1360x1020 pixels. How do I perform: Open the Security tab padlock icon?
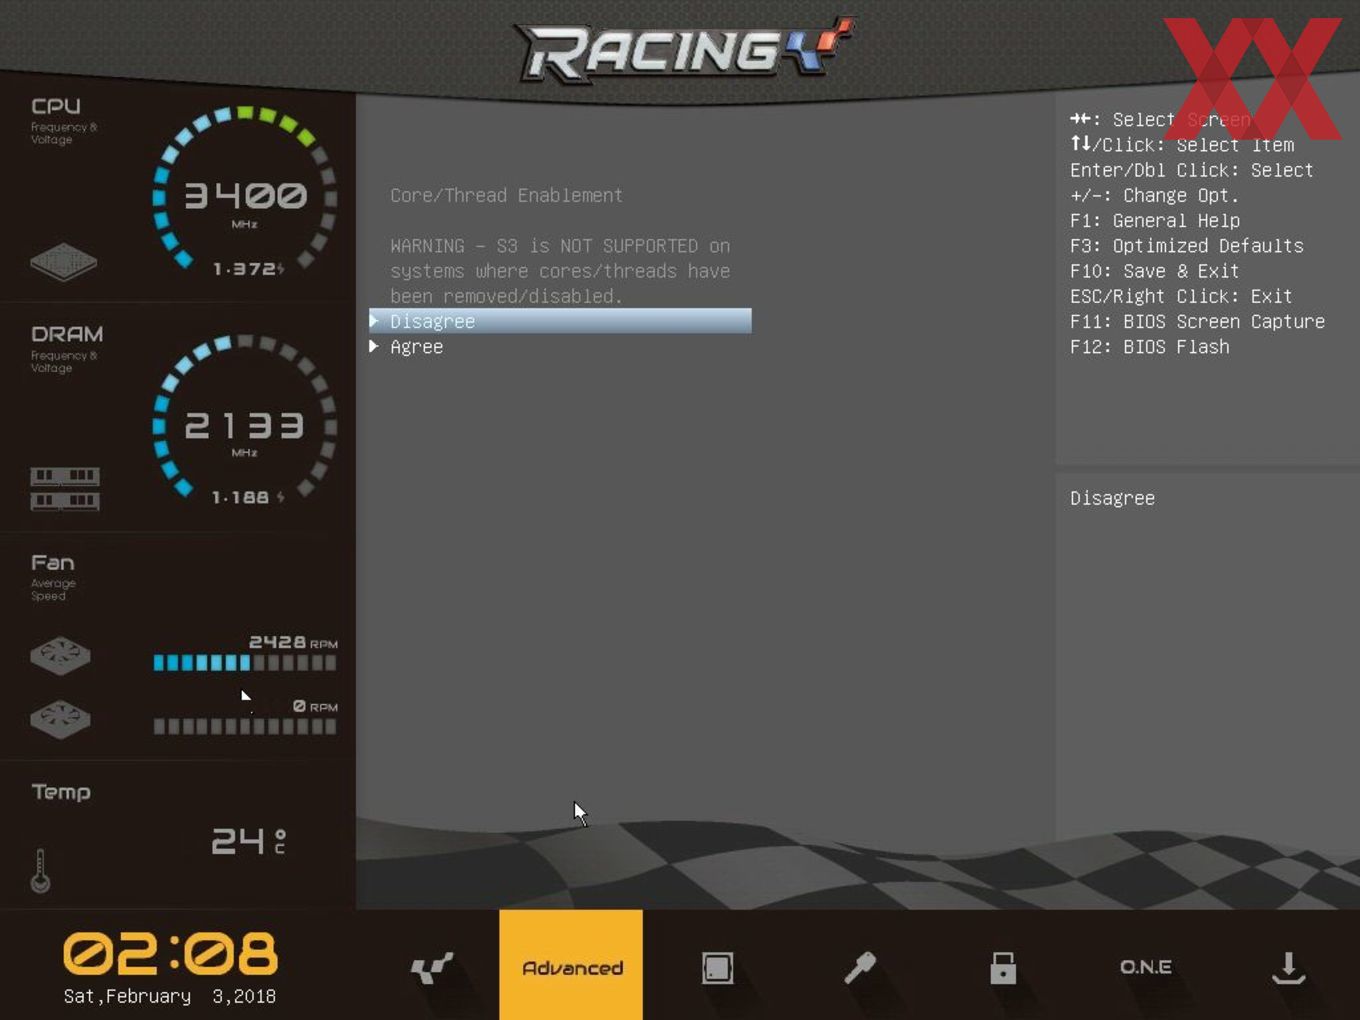pyautogui.click(x=1003, y=967)
